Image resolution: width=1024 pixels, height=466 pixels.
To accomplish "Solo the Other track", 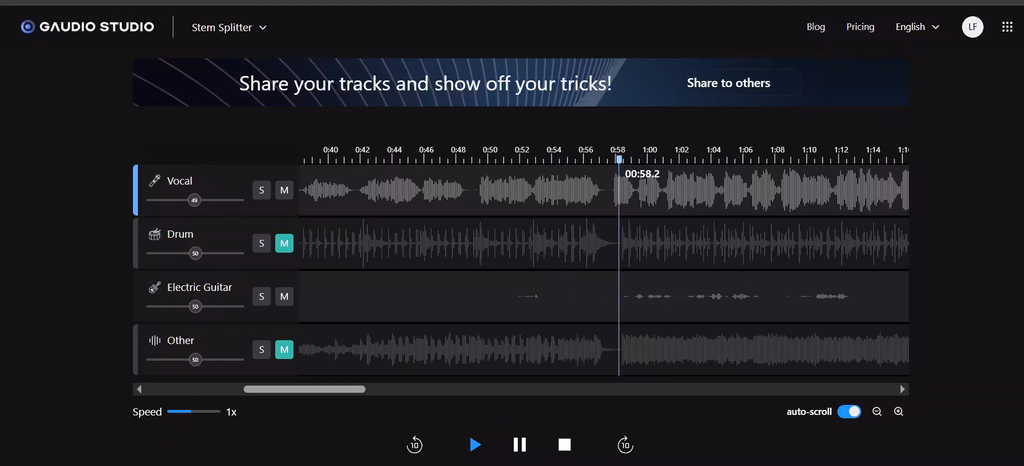I will pos(261,350).
